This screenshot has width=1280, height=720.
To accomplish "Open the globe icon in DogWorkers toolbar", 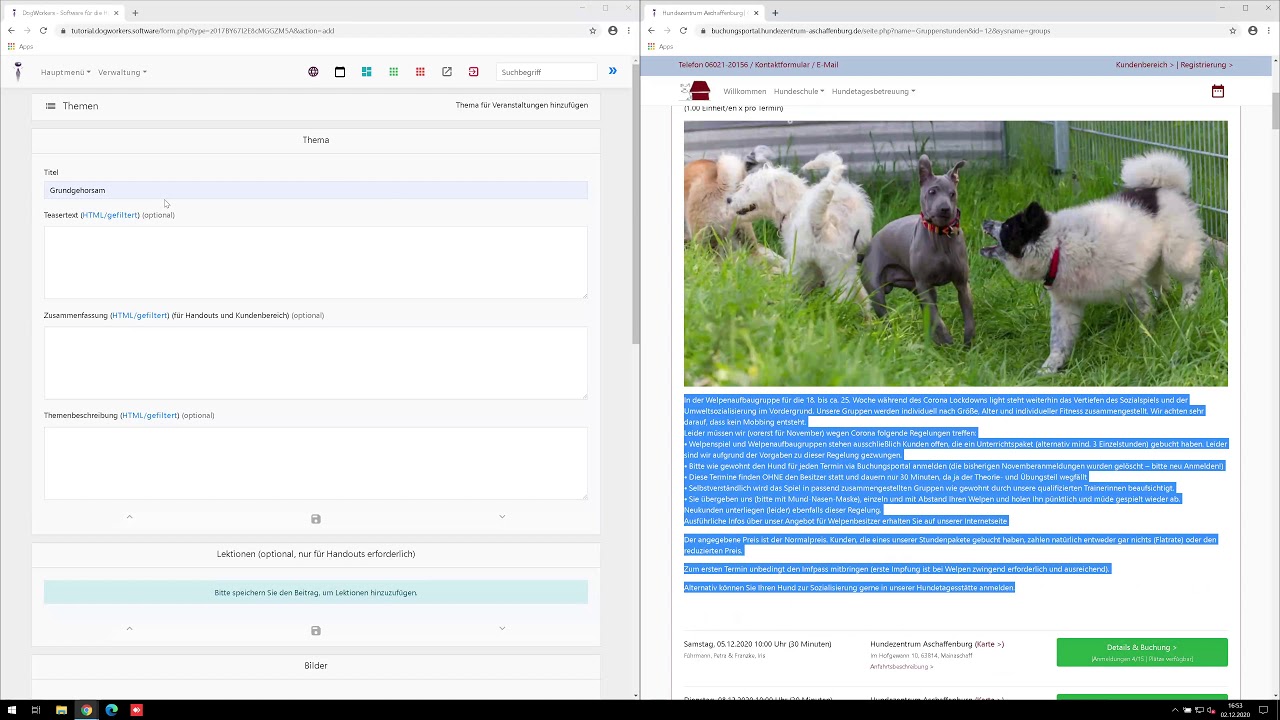I will click(313, 72).
